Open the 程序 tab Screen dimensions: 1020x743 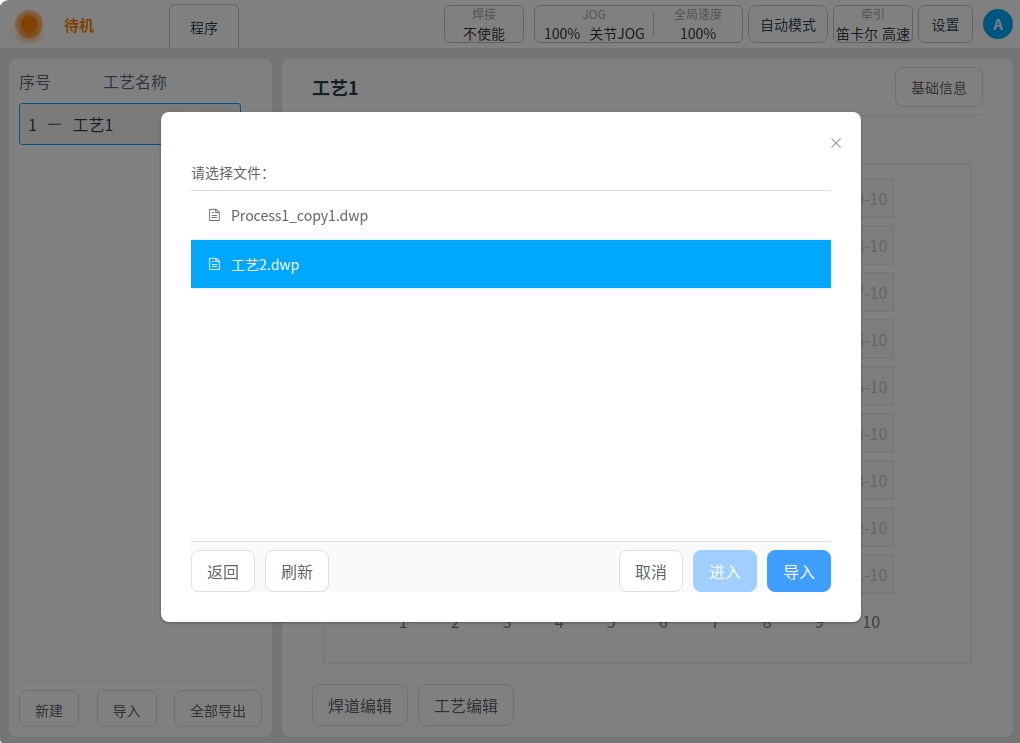(204, 27)
